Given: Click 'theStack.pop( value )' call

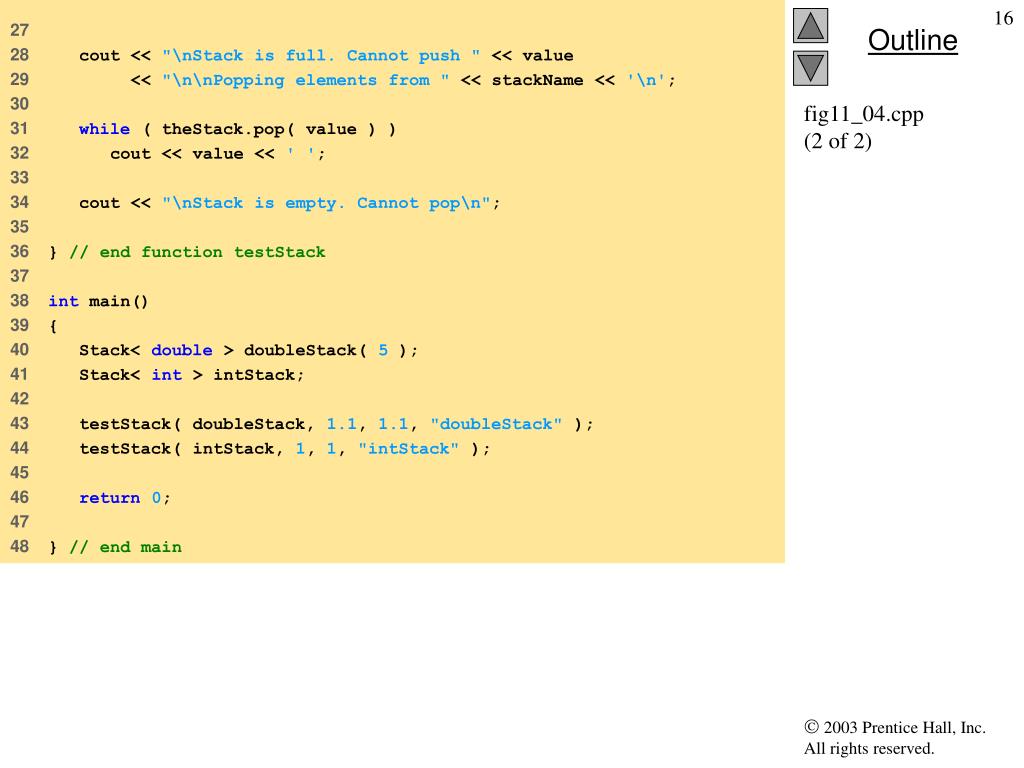Looking at the screenshot, I should (268, 129).
